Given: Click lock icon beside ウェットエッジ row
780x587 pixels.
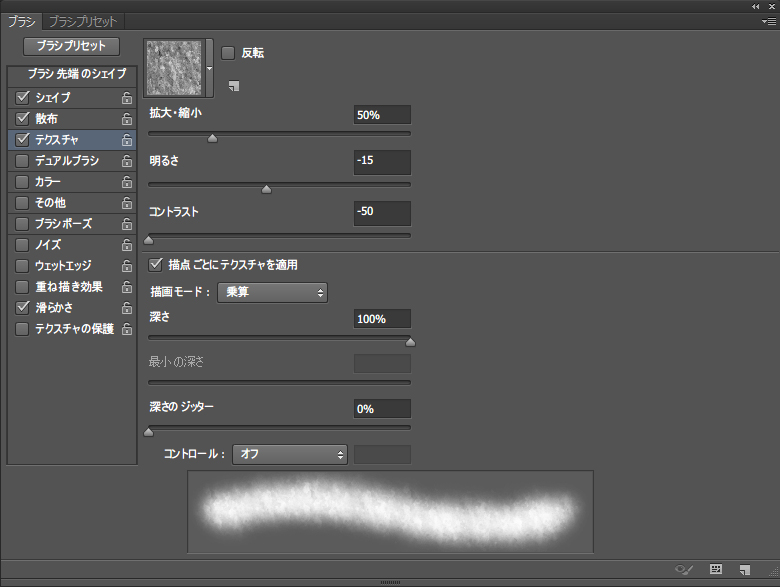Looking at the screenshot, I should (127, 266).
